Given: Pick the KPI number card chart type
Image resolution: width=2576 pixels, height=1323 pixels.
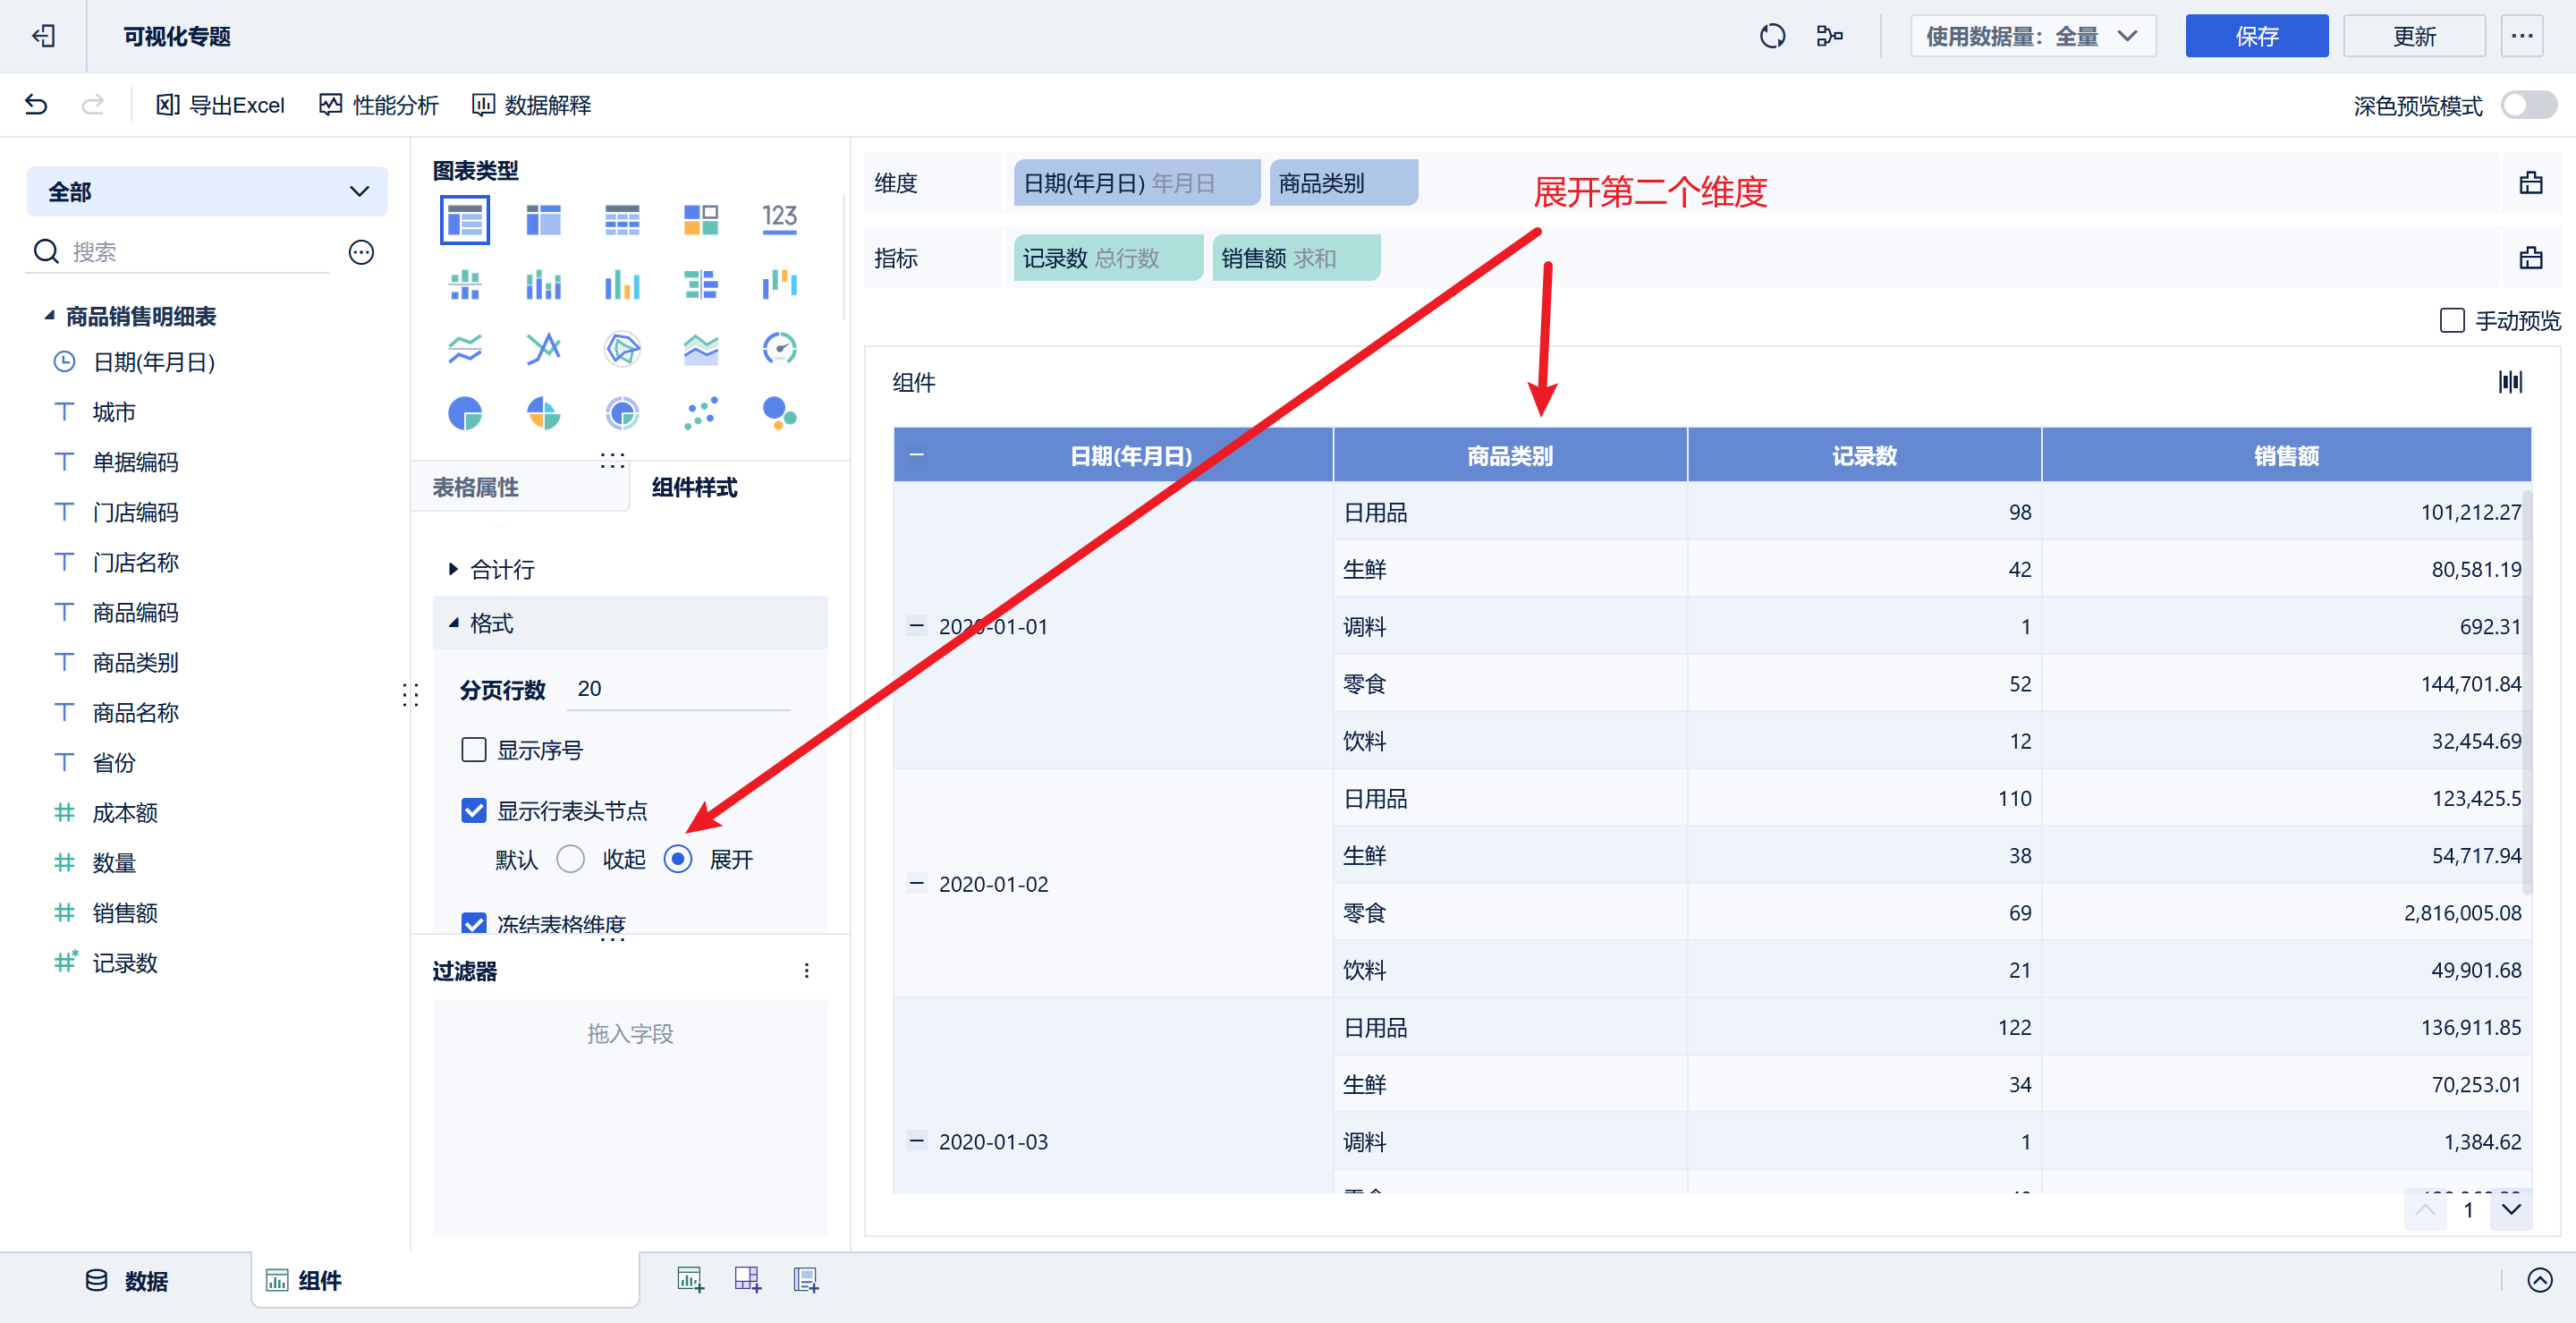Looking at the screenshot, I should point(779,219).
